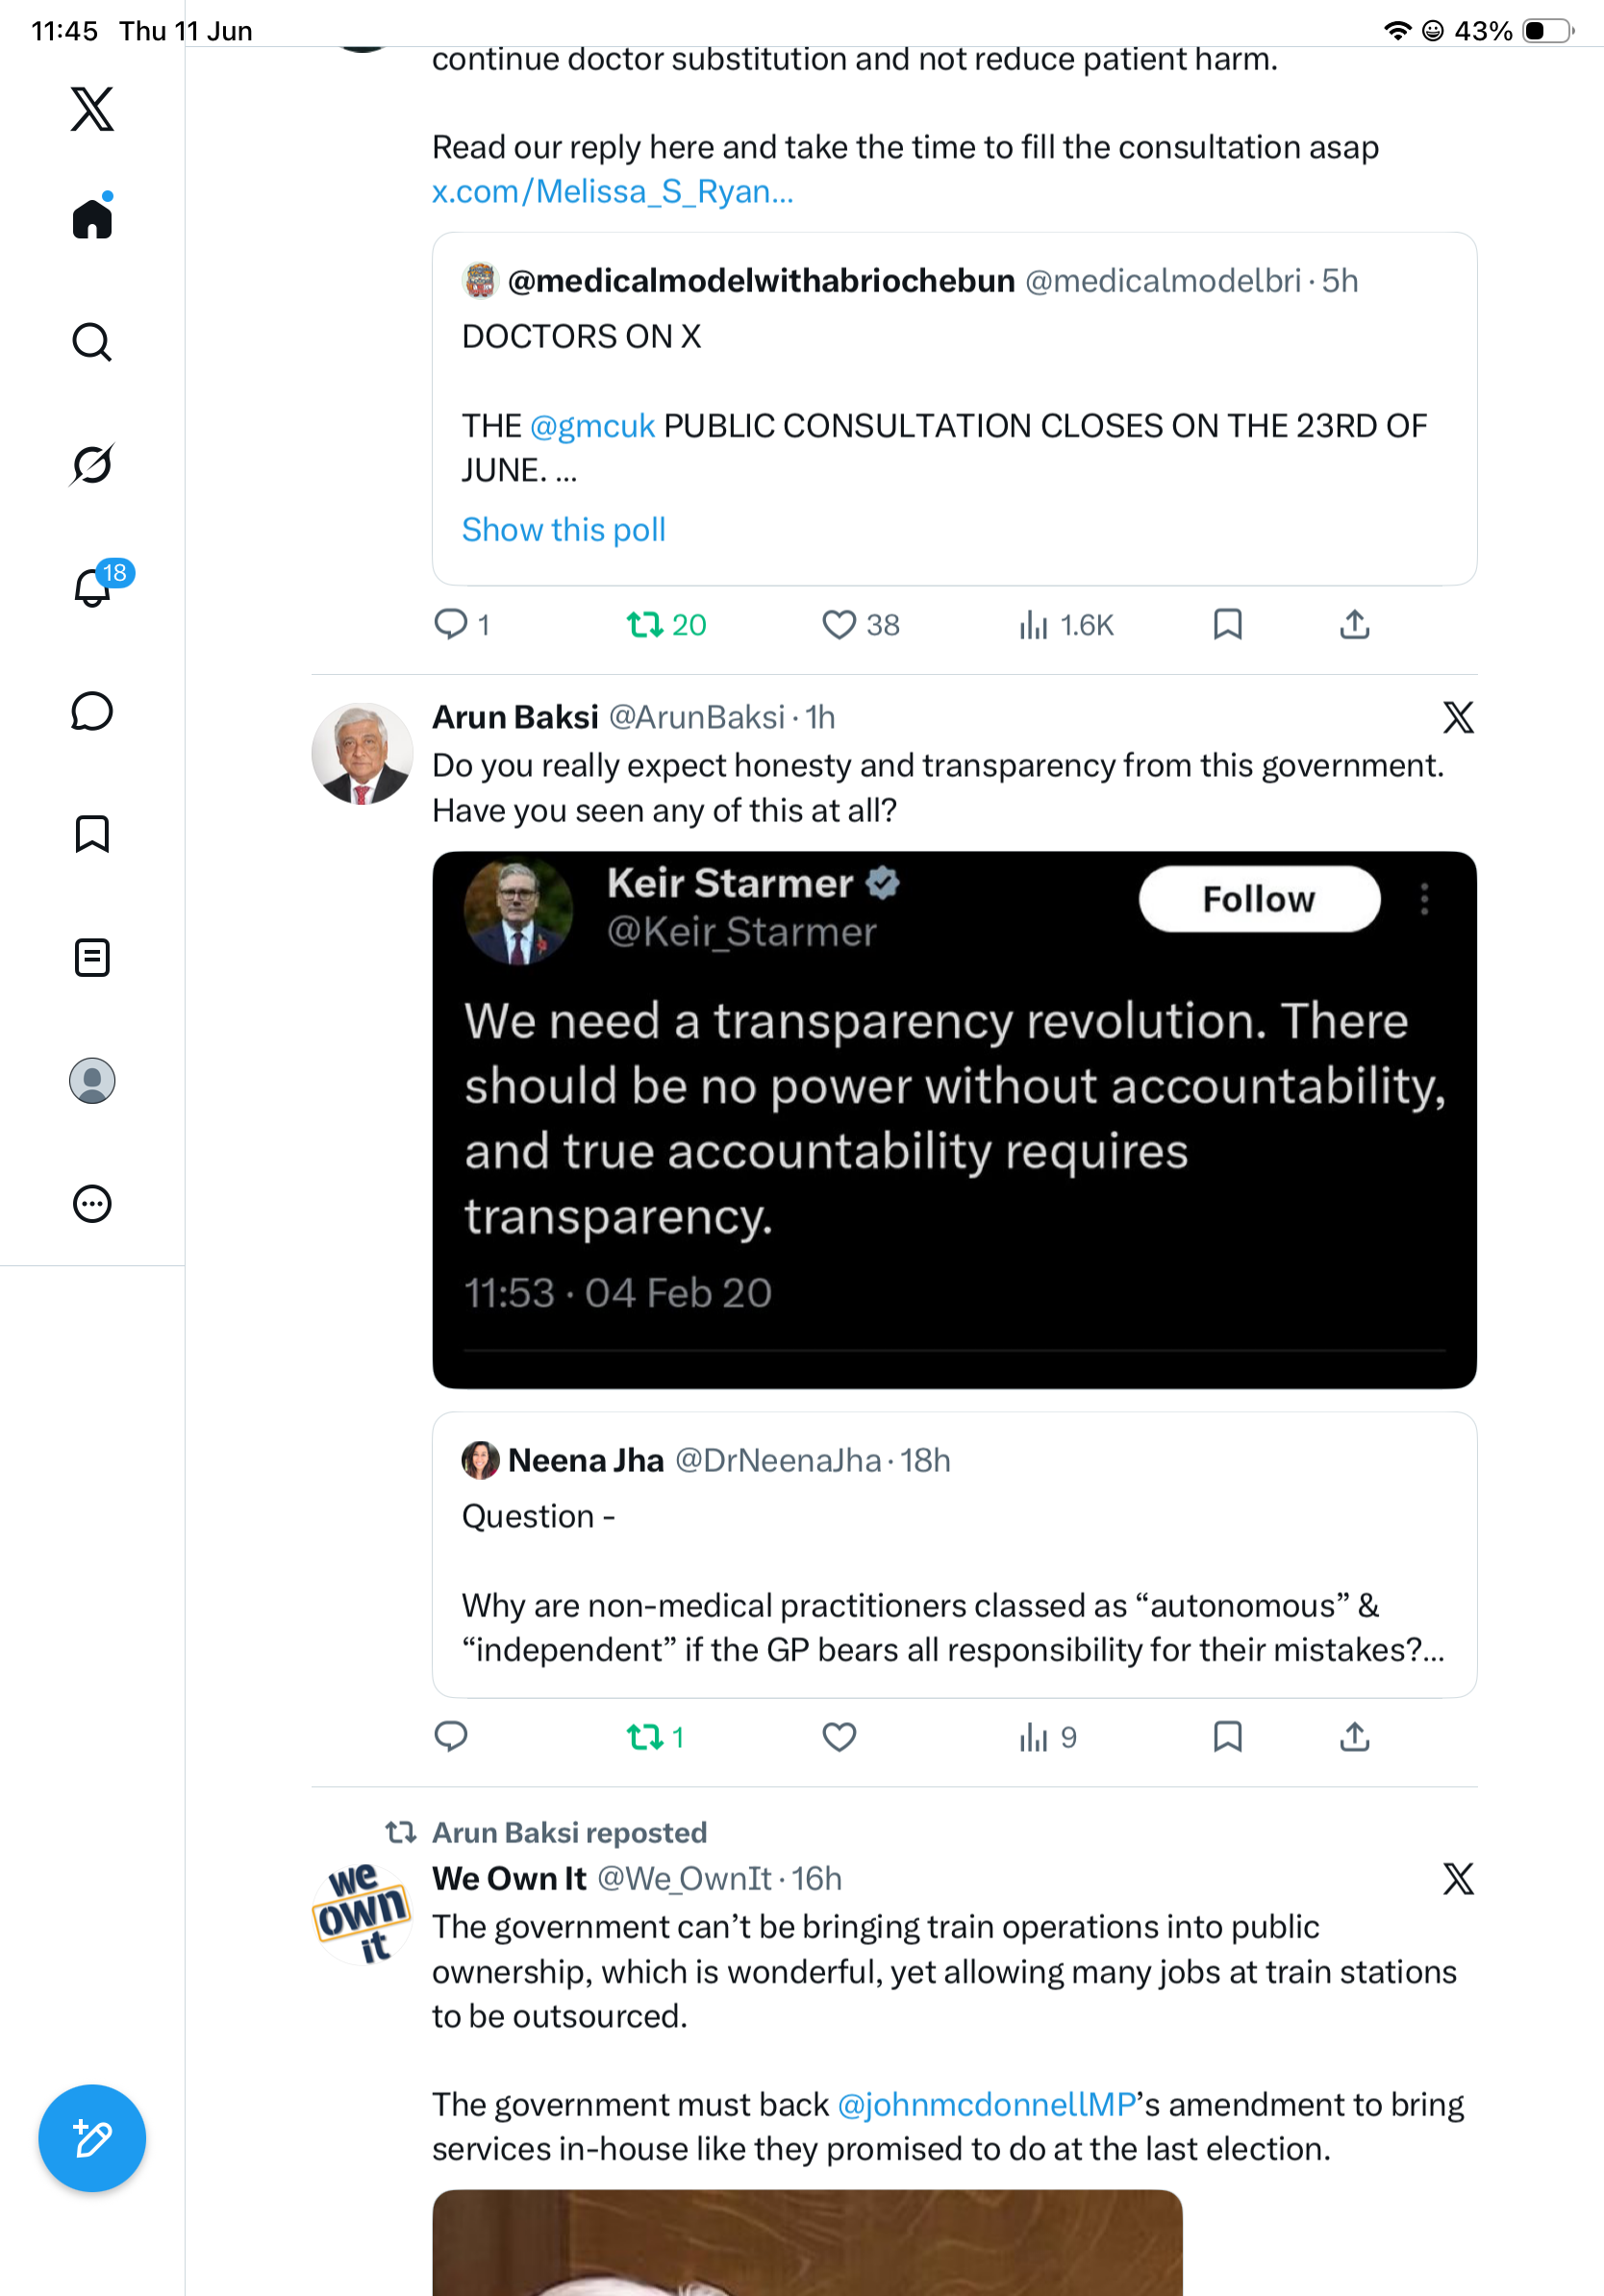Compose a new post with blue button
This screenshot has width=1604, height=2296.
[x=92, y=2138]
